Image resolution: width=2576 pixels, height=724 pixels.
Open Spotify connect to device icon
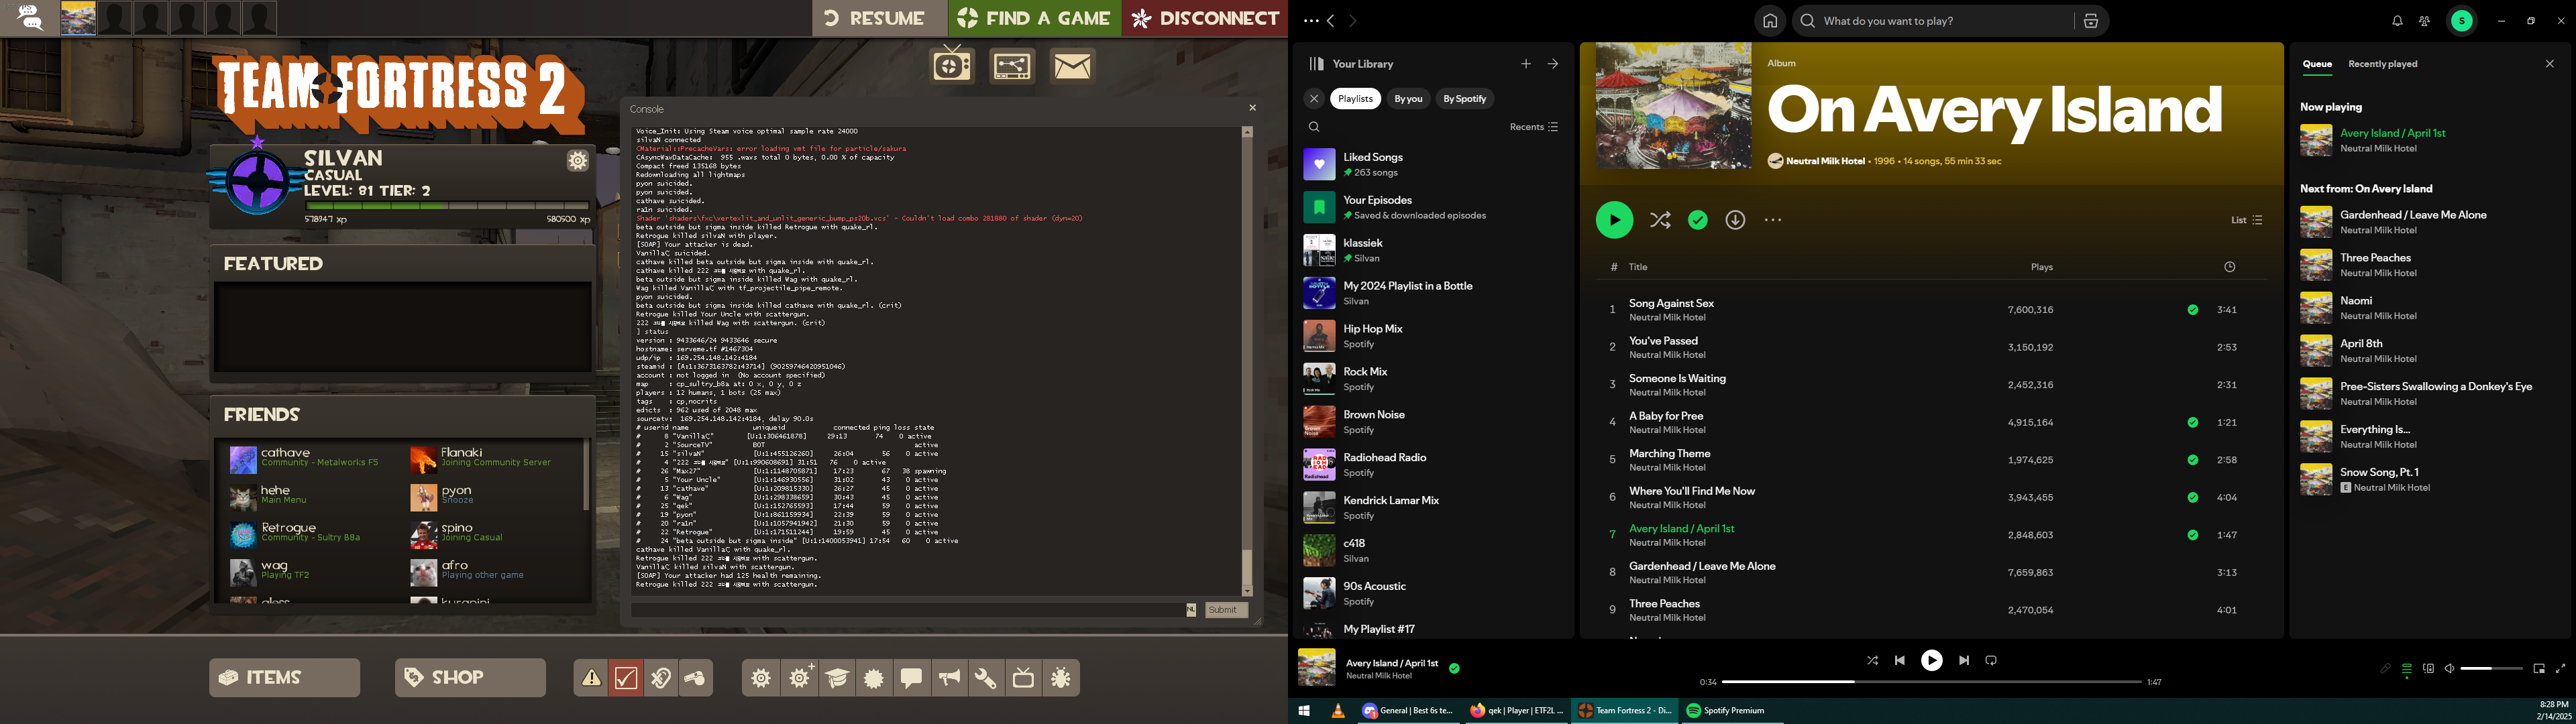(2428, 669)
